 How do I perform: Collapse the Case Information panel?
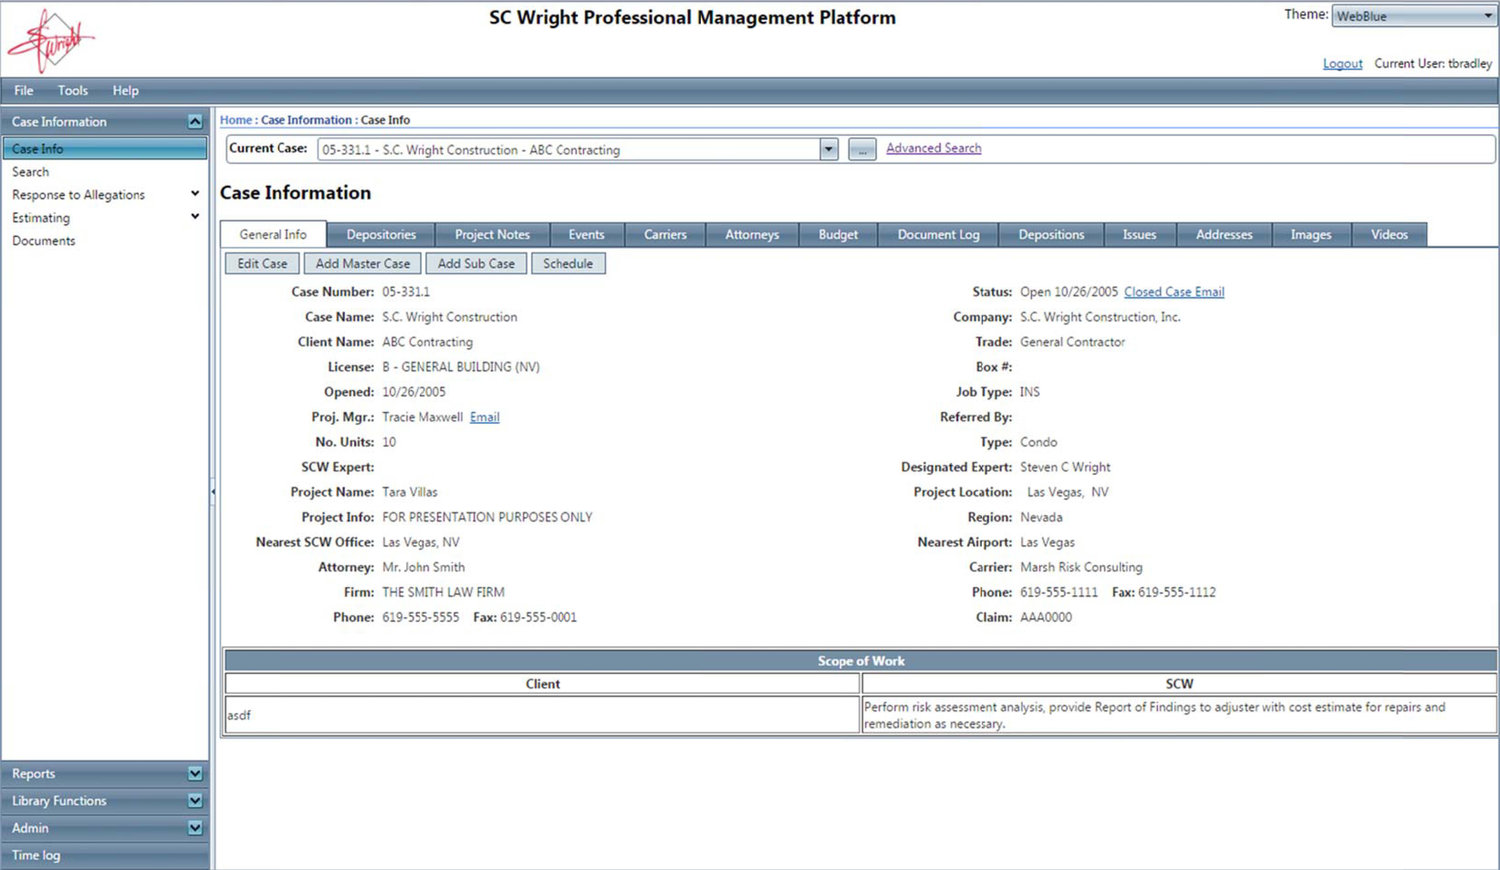[195, 121]
